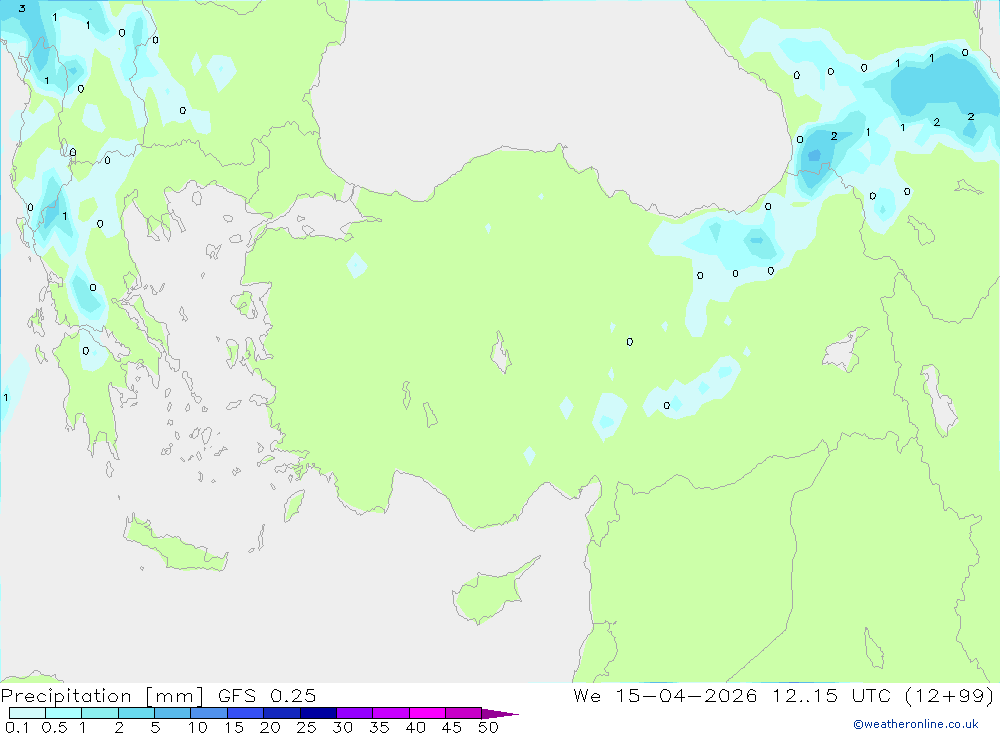
Task: Click the 'Precipitation [mm]' title text
Action: (x=102, y=696)
